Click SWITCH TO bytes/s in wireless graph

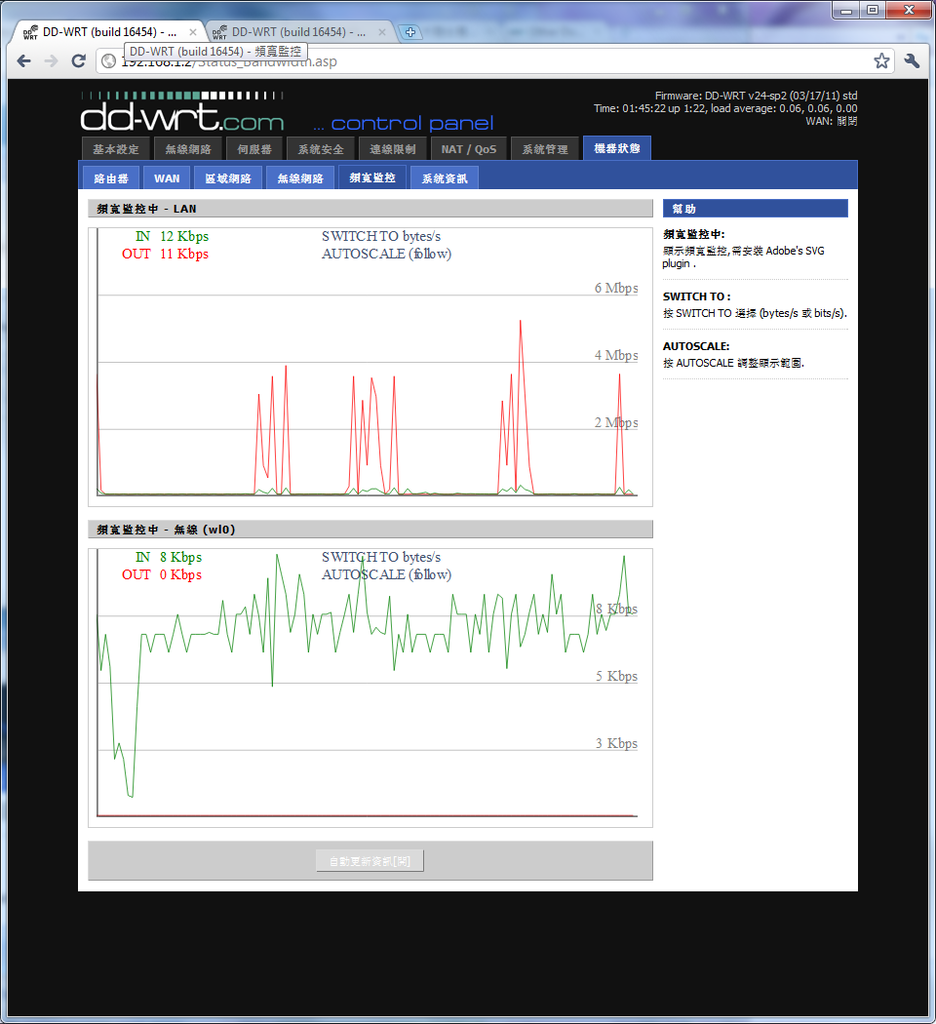pos(381,557)
